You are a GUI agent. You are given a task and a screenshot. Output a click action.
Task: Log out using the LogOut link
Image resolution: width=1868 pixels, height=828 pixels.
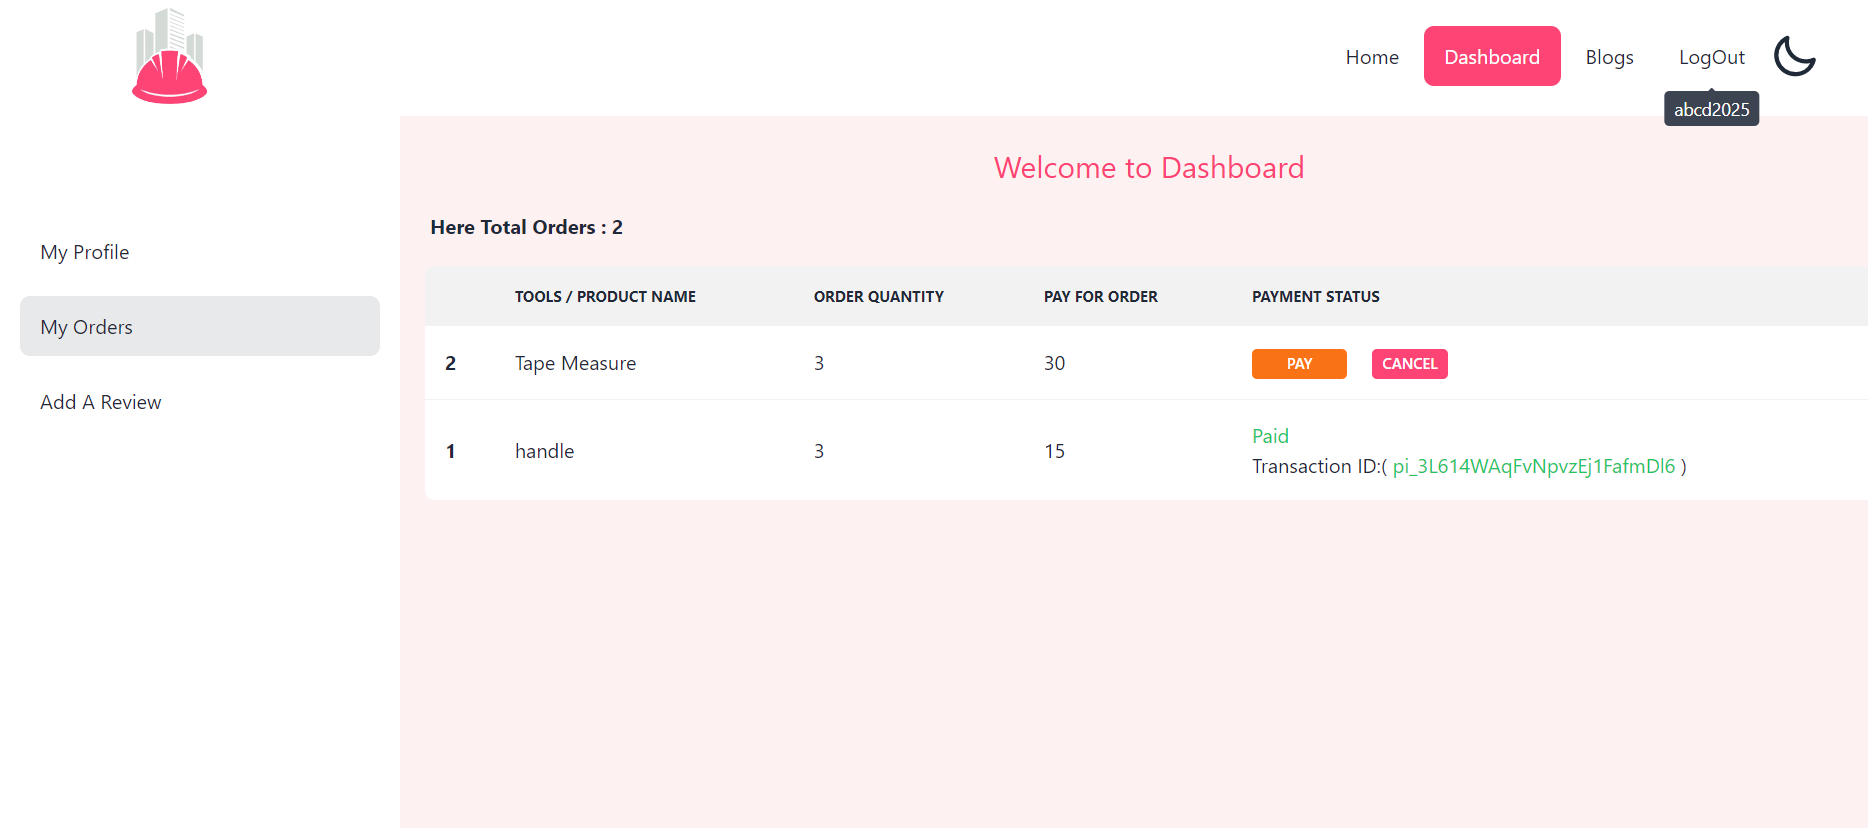[x=1712, y=57]
